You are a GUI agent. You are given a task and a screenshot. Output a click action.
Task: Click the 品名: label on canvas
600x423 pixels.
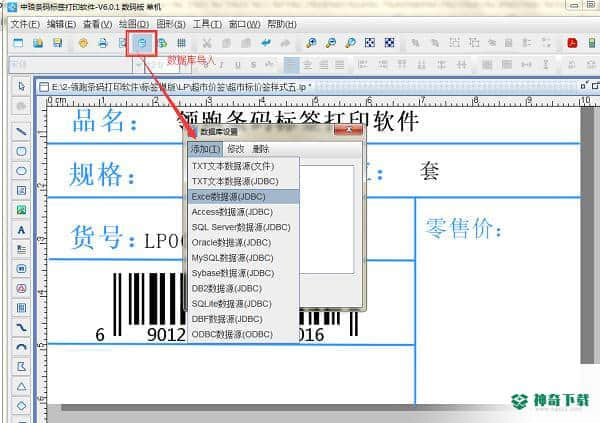(104, 121)
